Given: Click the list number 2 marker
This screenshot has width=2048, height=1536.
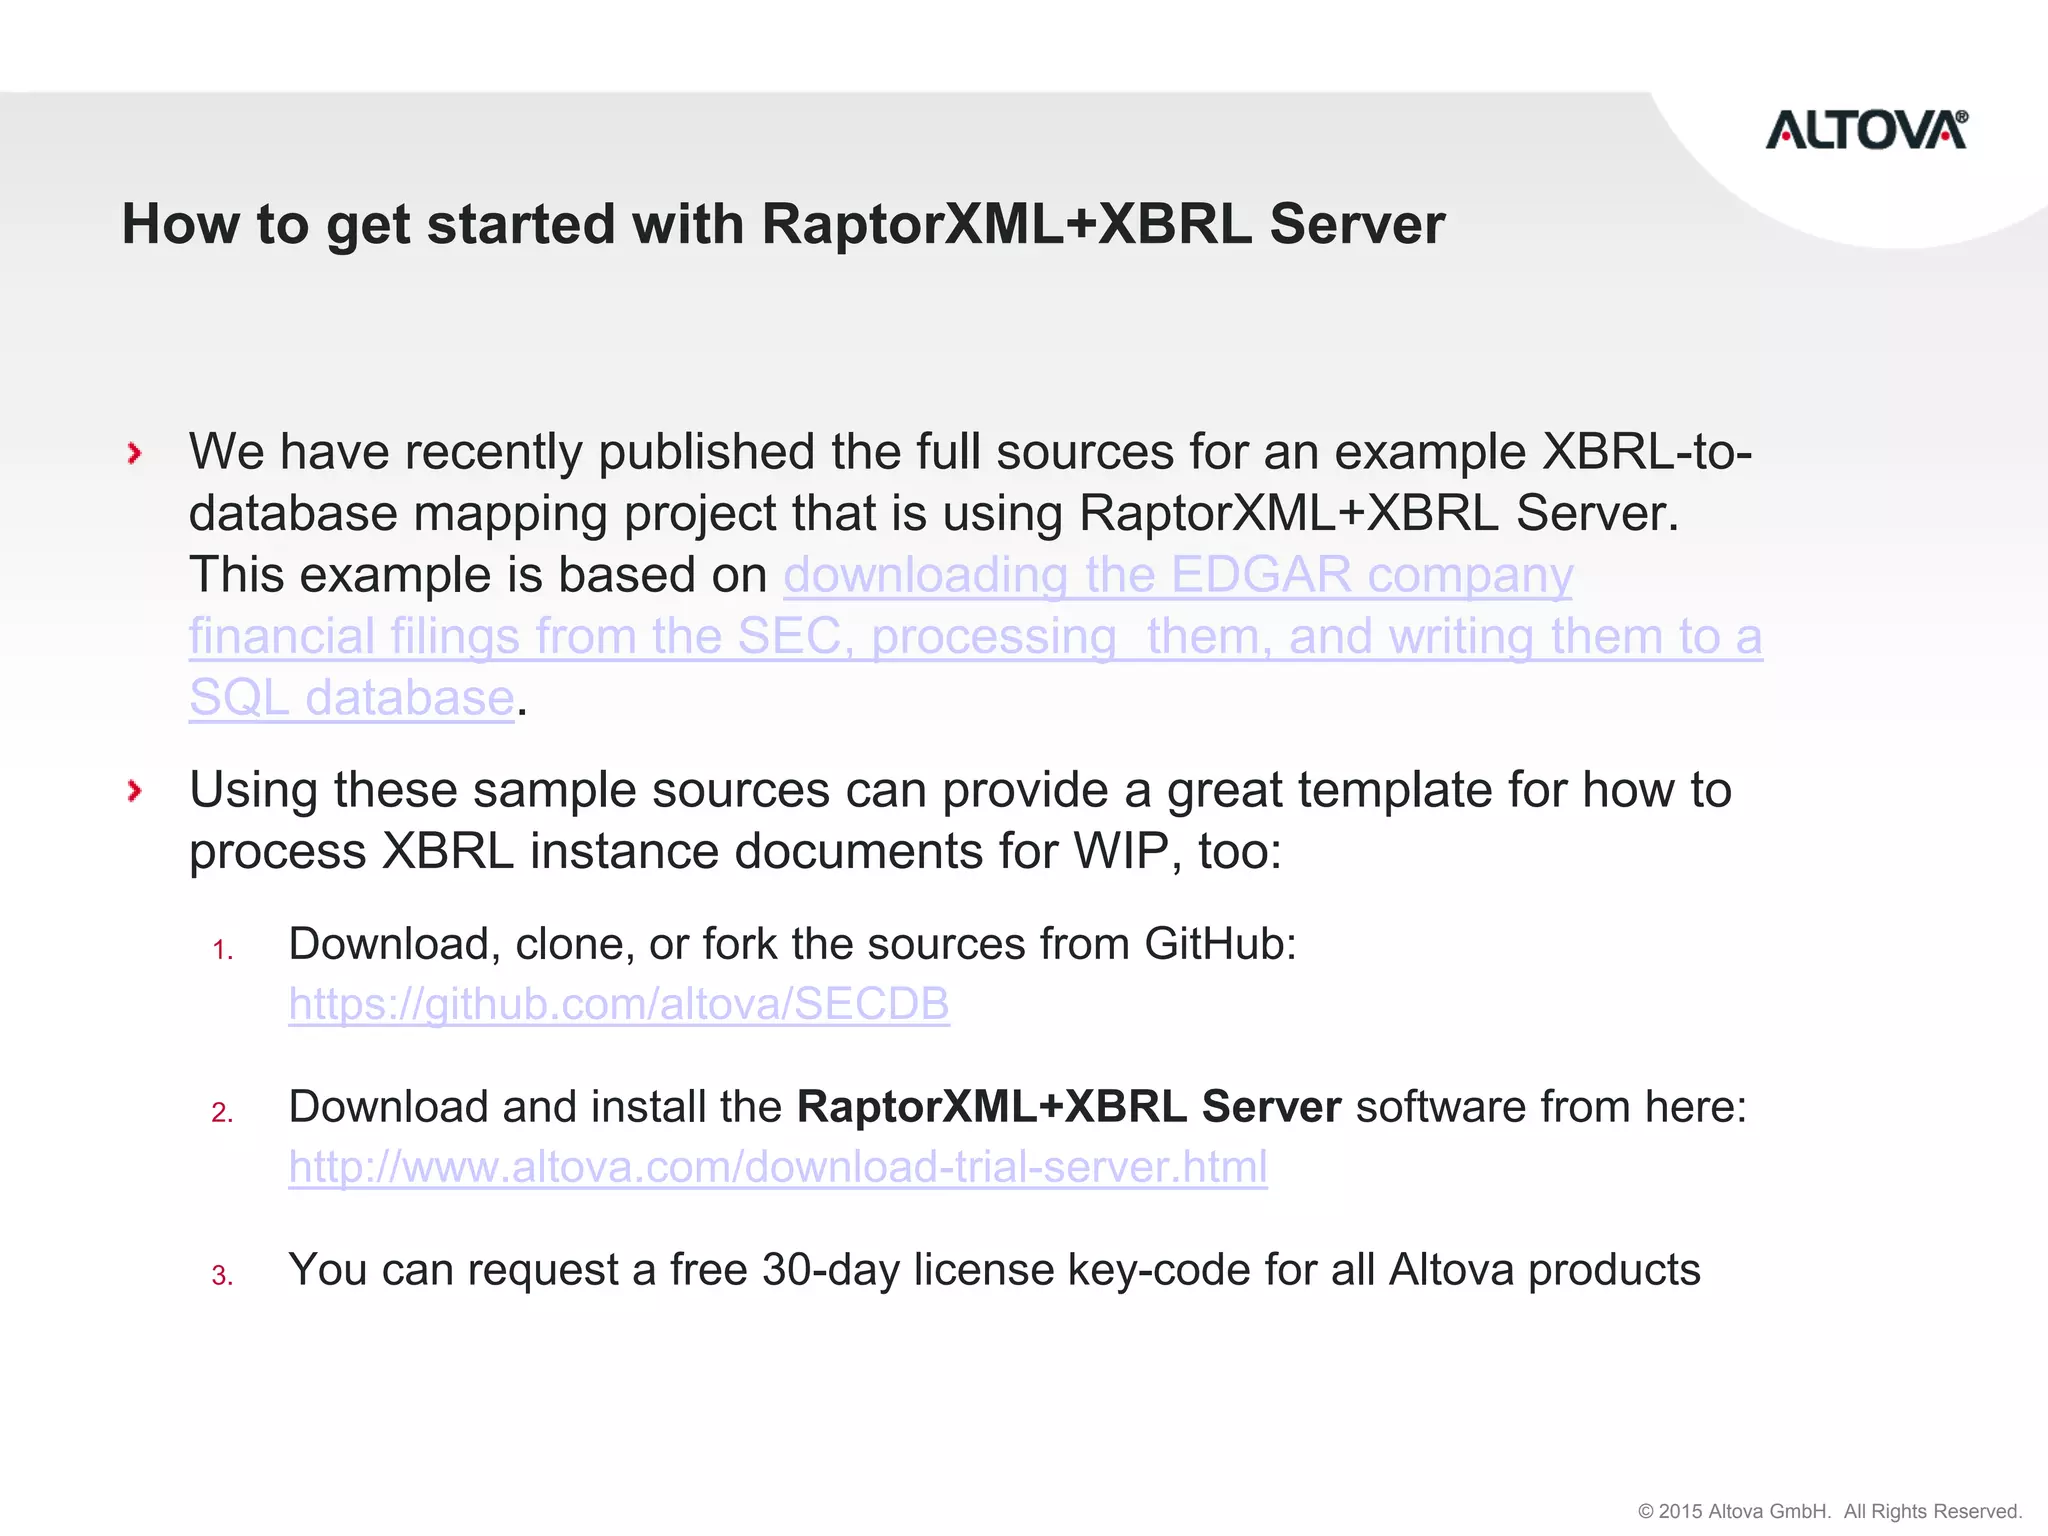Looking at the screenshot, I should [222, 1112].
